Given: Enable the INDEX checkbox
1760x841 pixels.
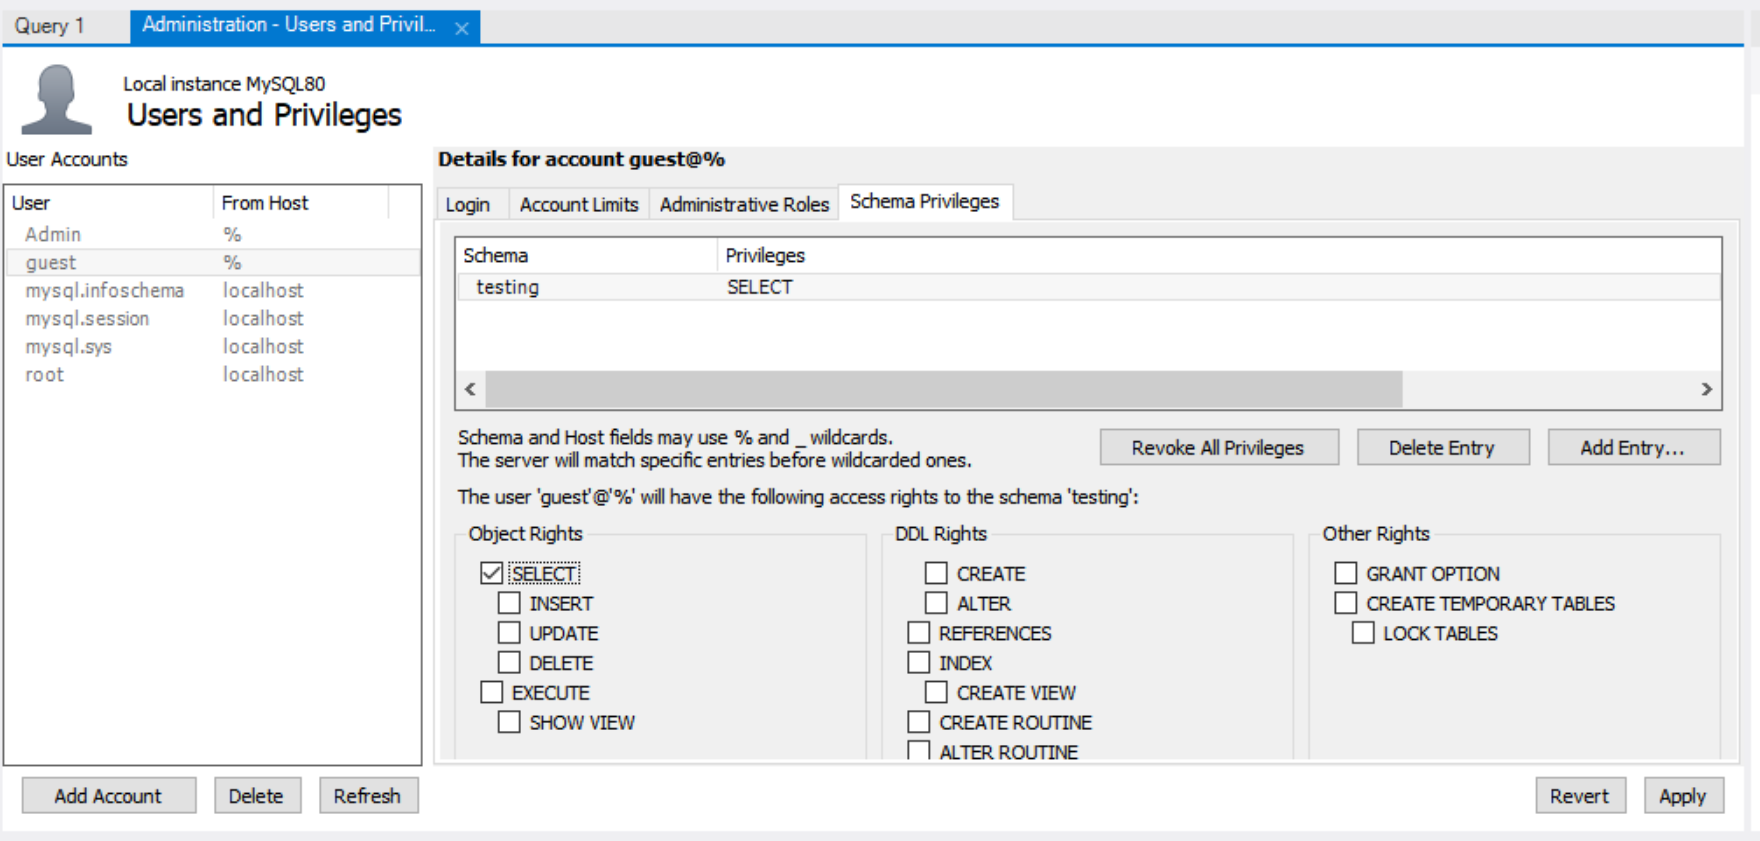Looking at the screenshot, I should (x=918, y=663).
